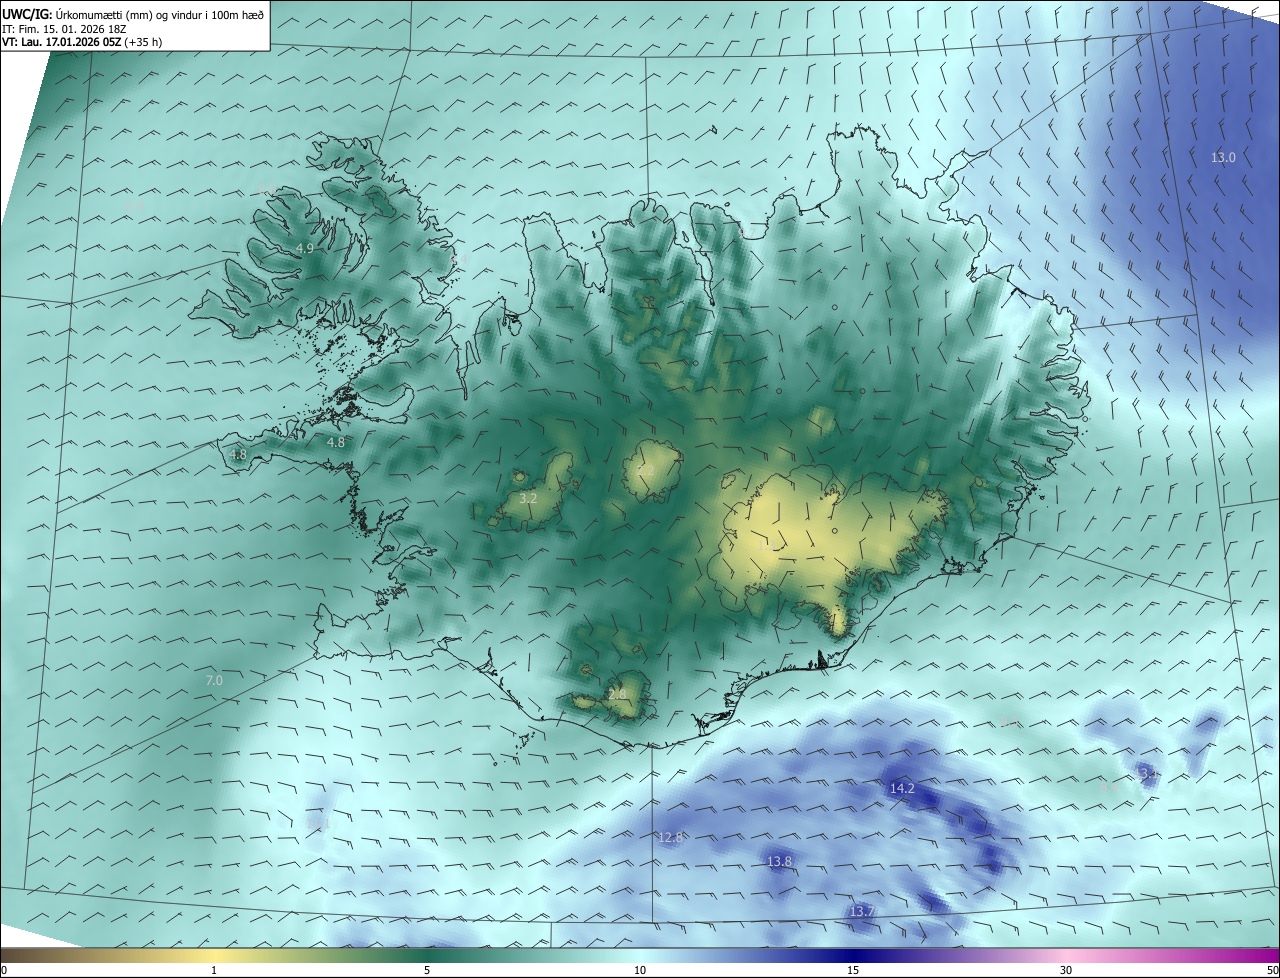This screenshot has height=978, width=1280.
Task: Click the colour scale label "15"
Action: tap(853, 970)
